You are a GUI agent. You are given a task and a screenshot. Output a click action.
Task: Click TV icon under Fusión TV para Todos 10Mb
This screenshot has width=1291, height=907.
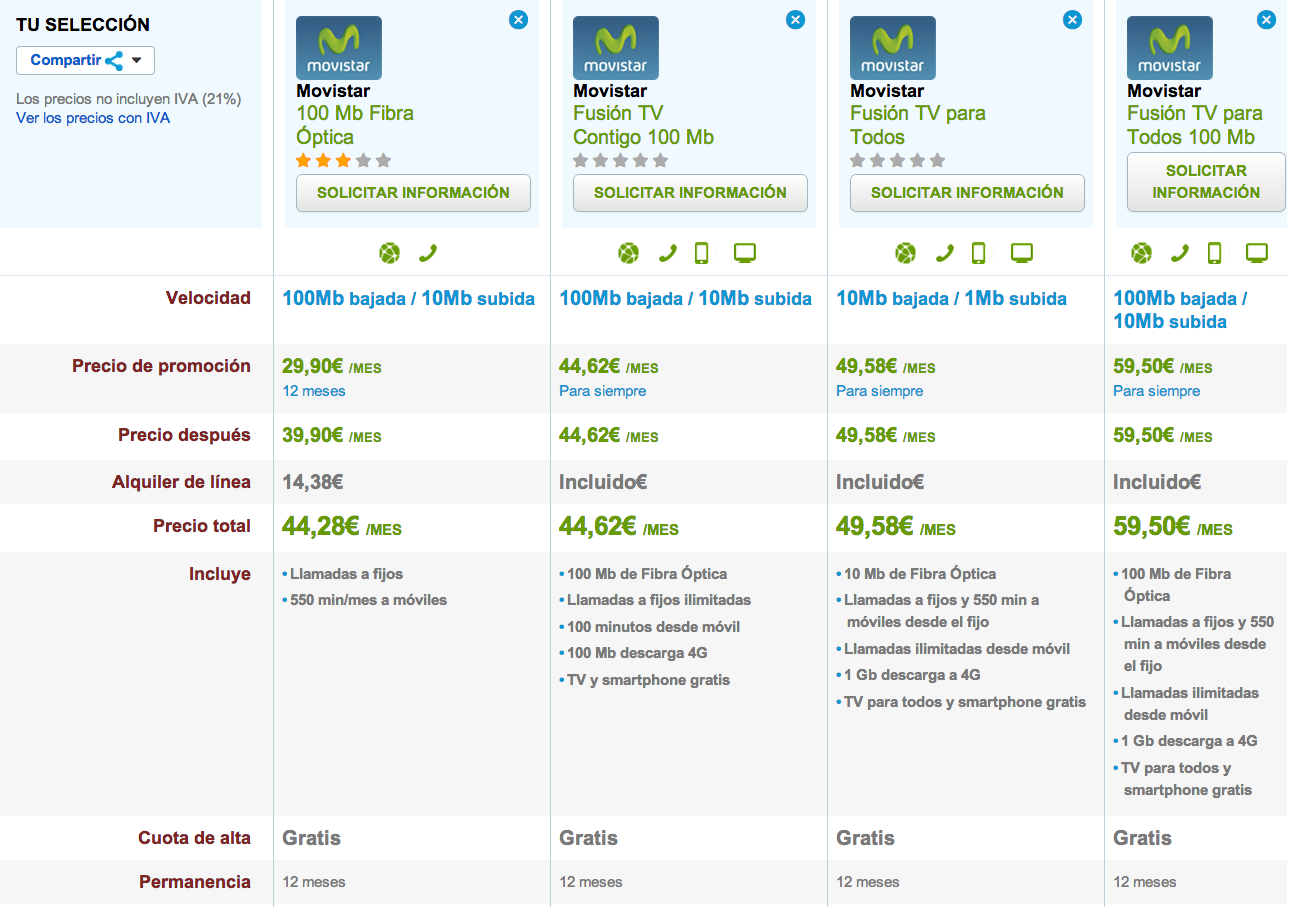(x=1022, y=253)
